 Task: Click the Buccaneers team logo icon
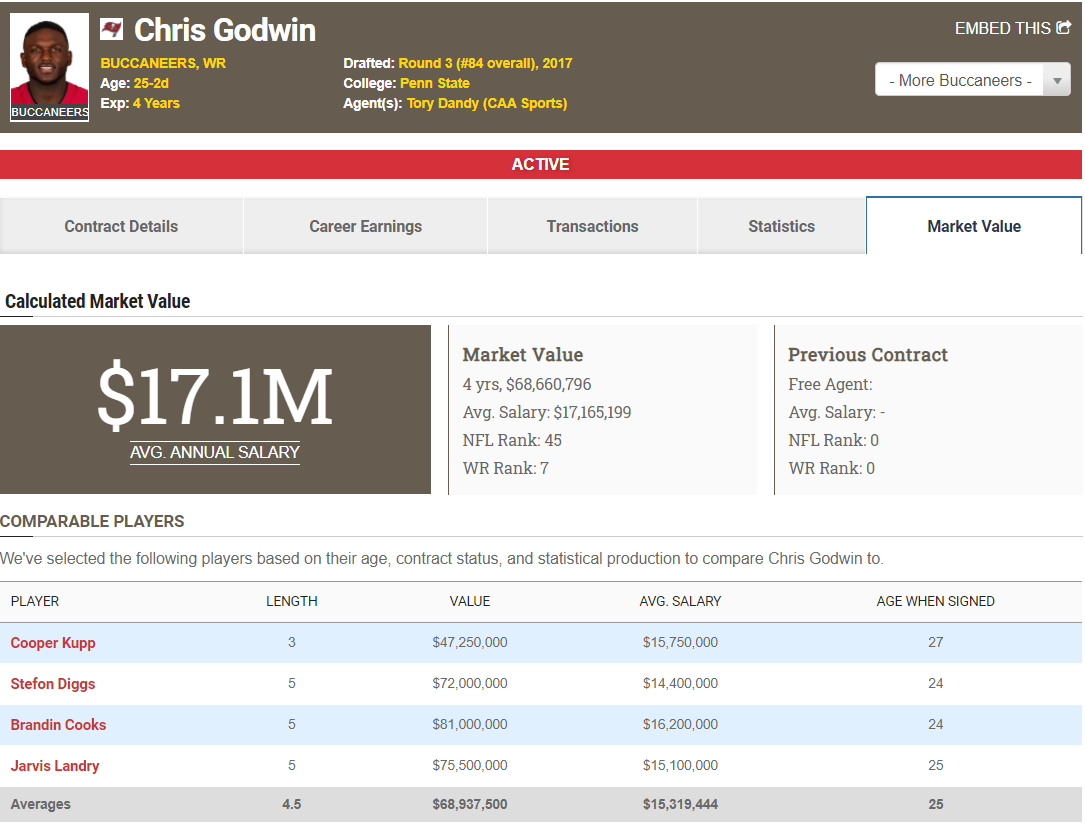coord(111,29)
